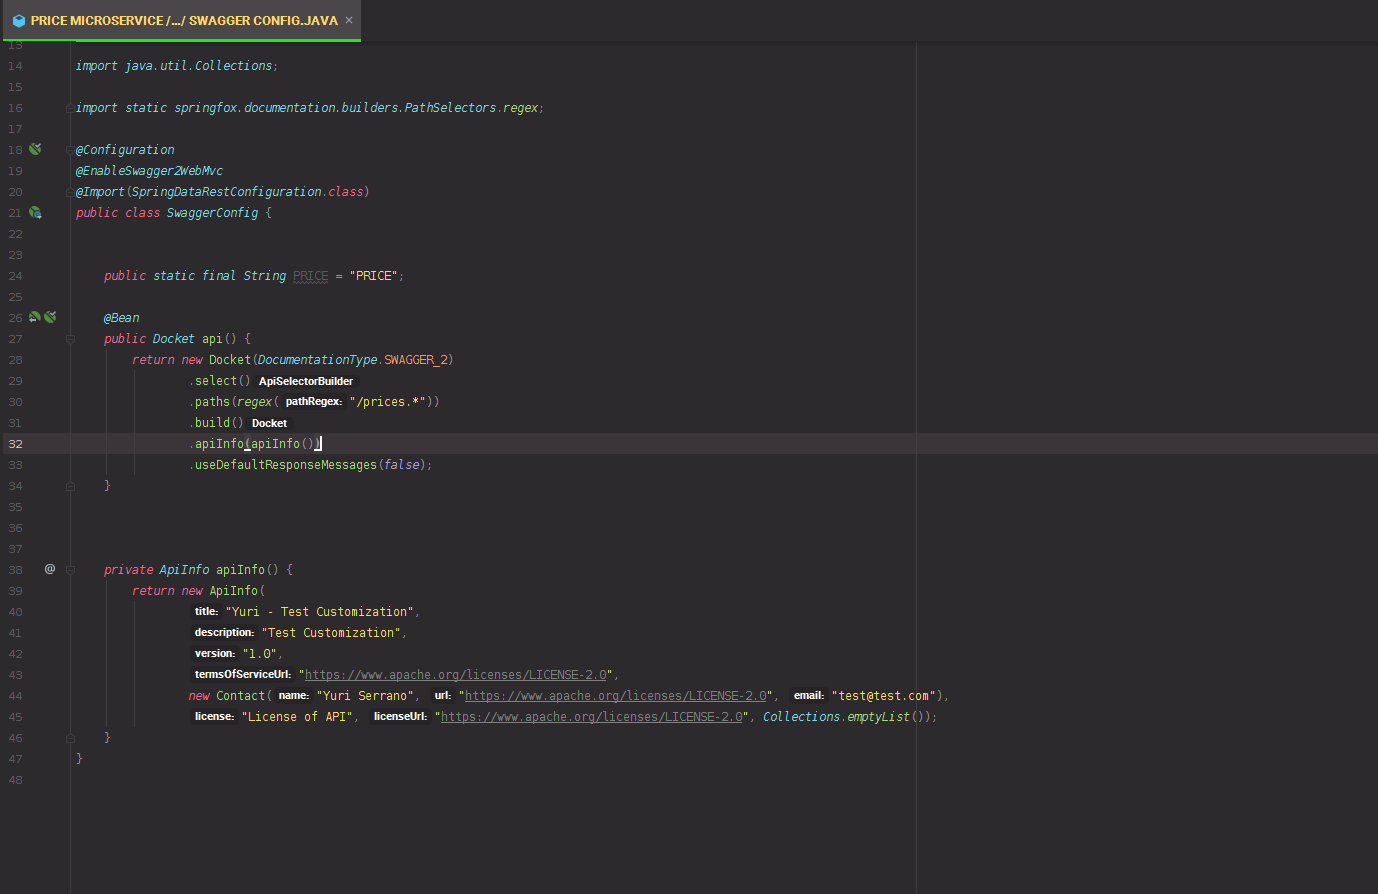This screenshot has height=894, width=1378.
Task: Collapse the api() method fold marker
Action: 70,338
